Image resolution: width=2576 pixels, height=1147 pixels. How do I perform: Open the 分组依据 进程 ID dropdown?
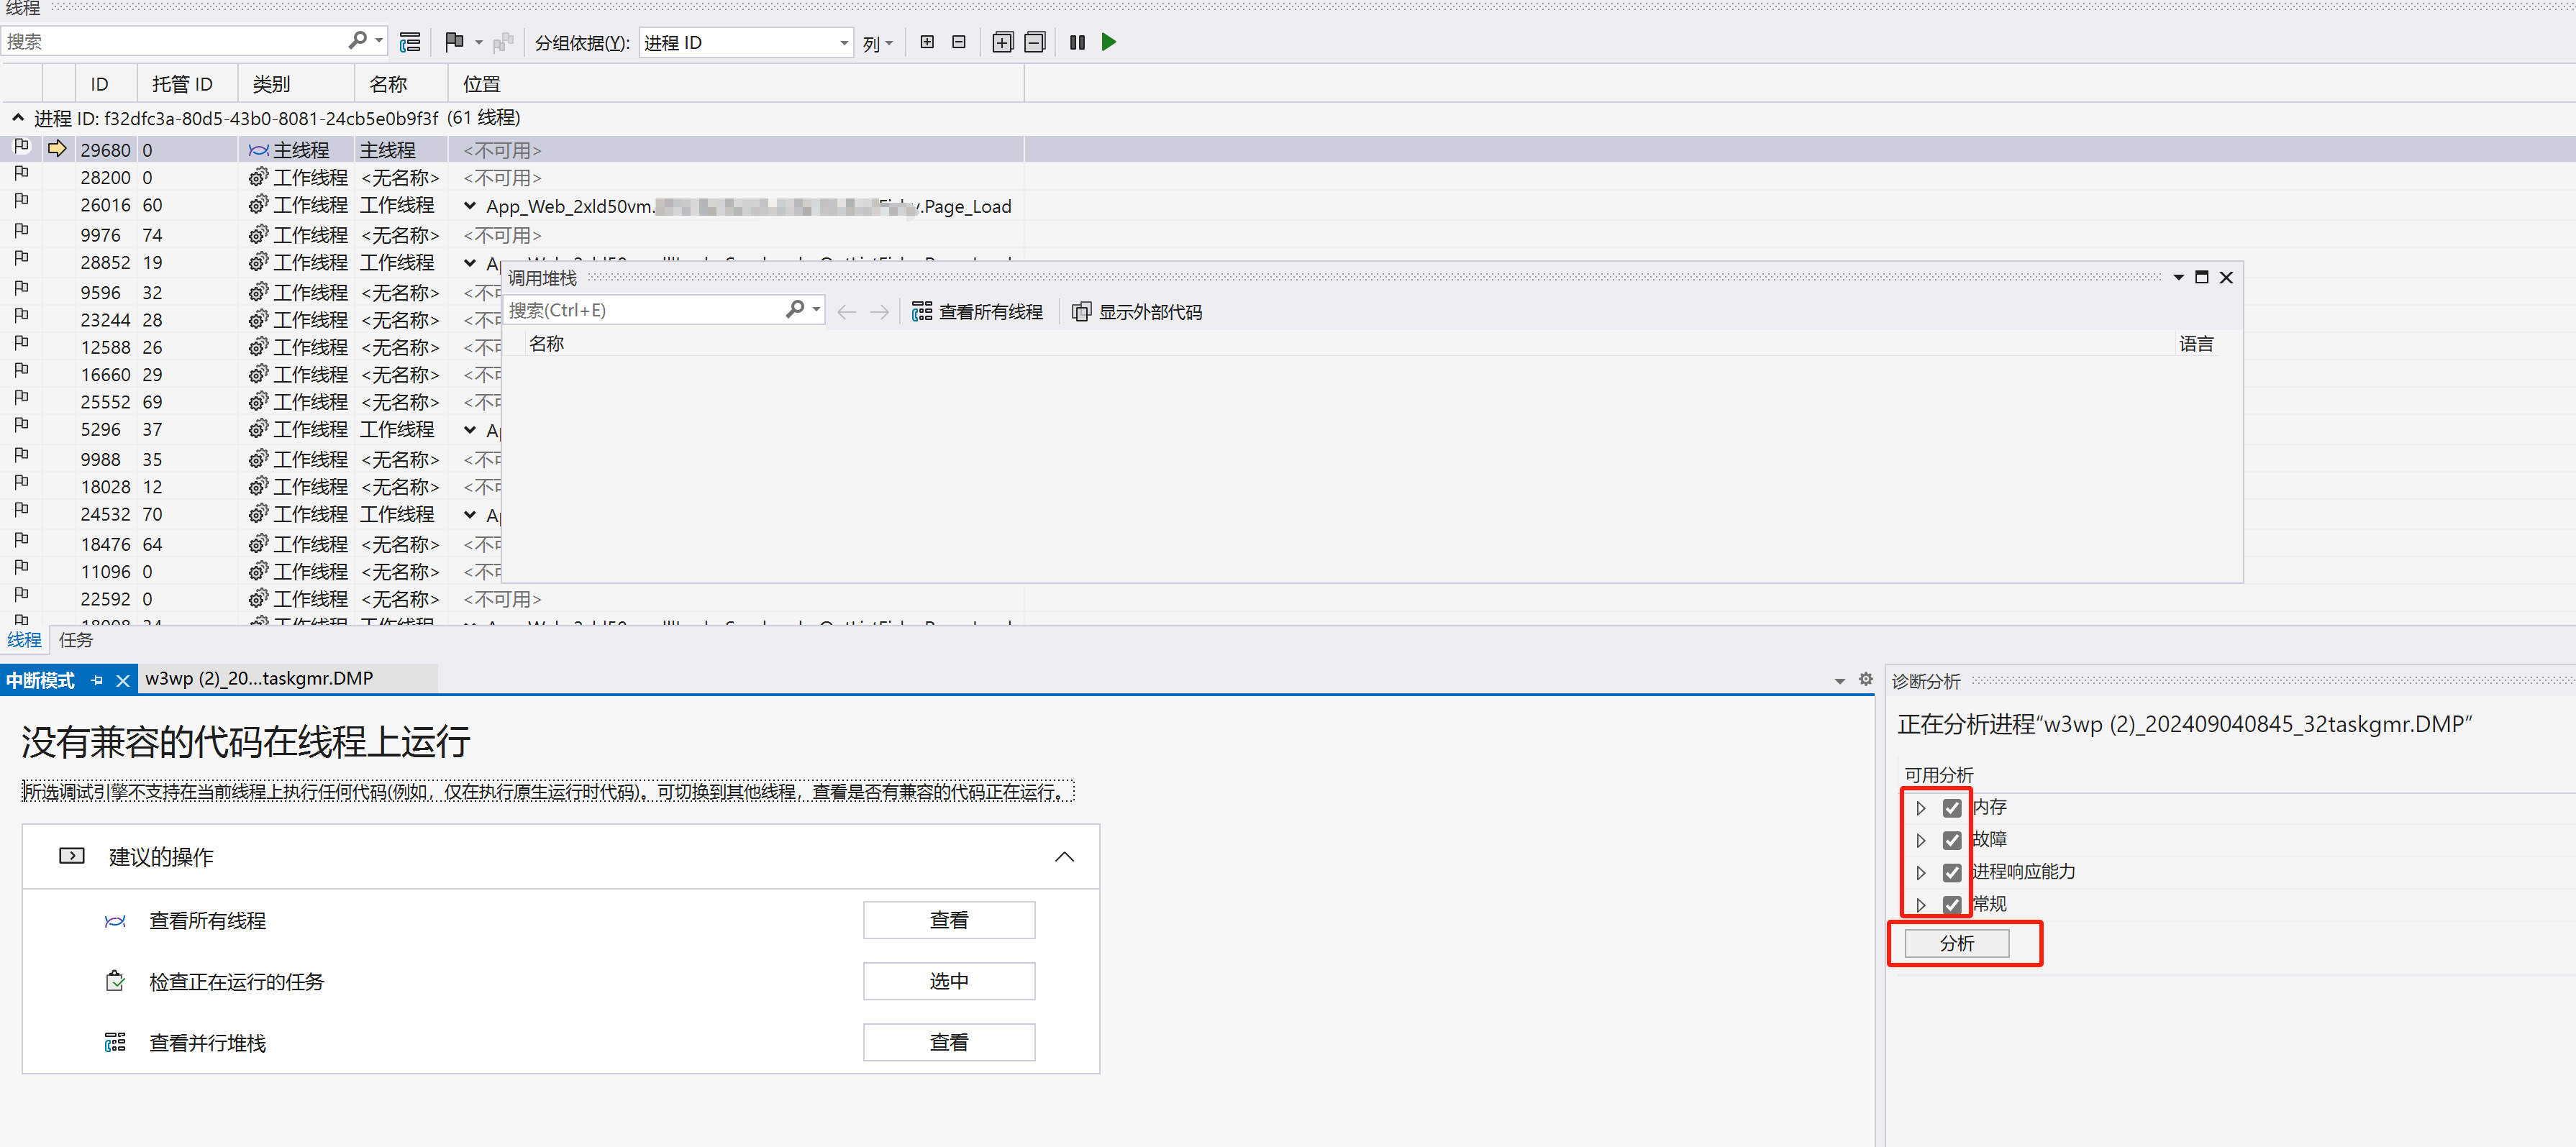pos(843,43)
